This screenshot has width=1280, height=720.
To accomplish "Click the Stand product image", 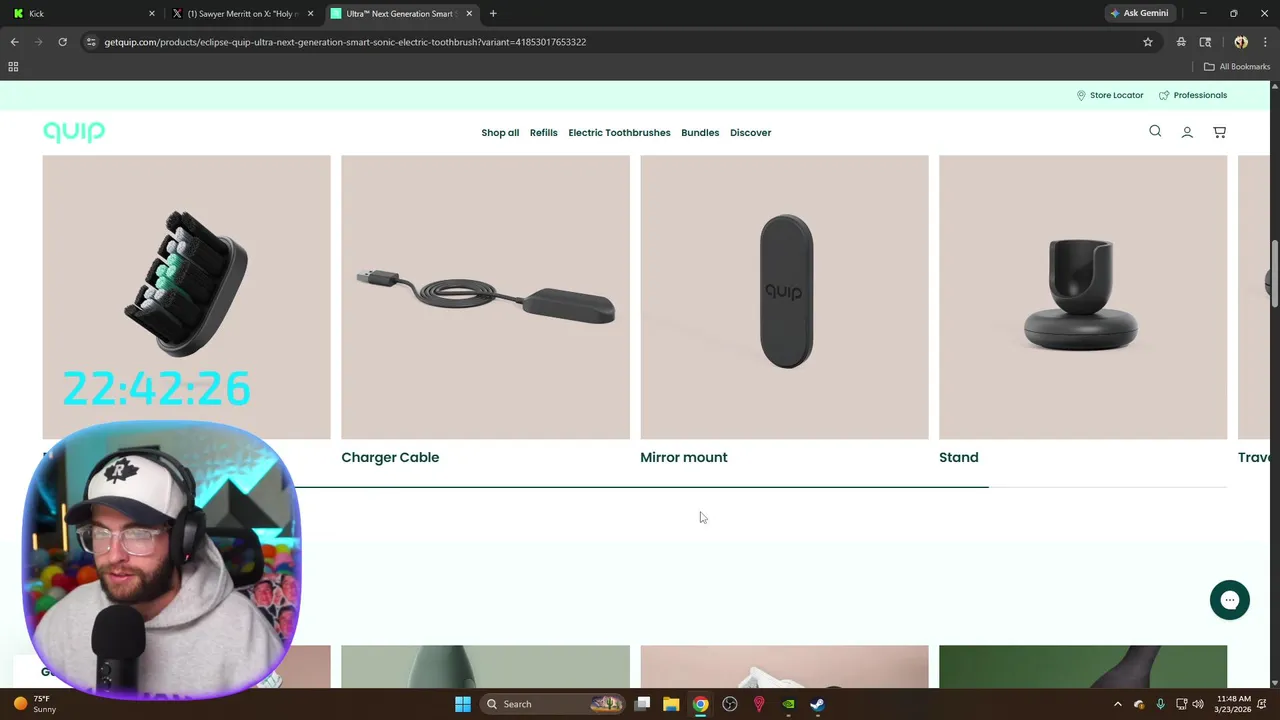I will [1083, 297].
